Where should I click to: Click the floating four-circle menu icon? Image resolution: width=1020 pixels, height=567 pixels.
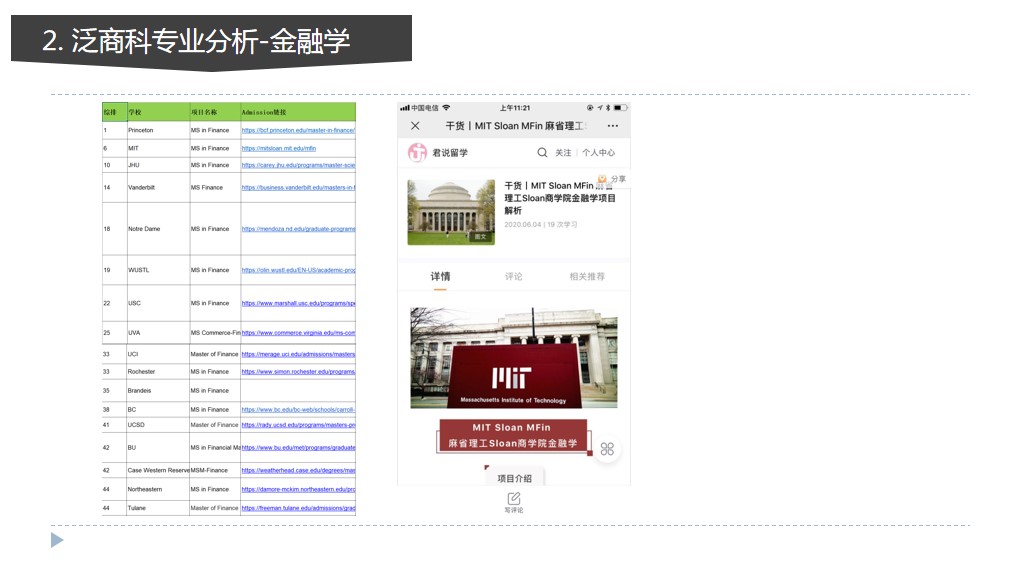pos(607,449)
